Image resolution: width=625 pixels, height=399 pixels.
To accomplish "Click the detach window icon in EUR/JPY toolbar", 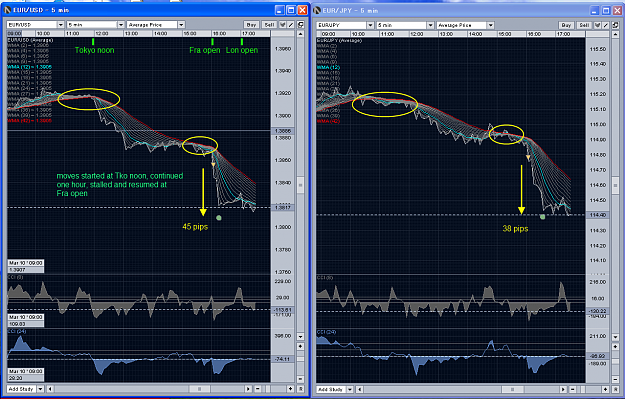I will [x=615, y=25].
